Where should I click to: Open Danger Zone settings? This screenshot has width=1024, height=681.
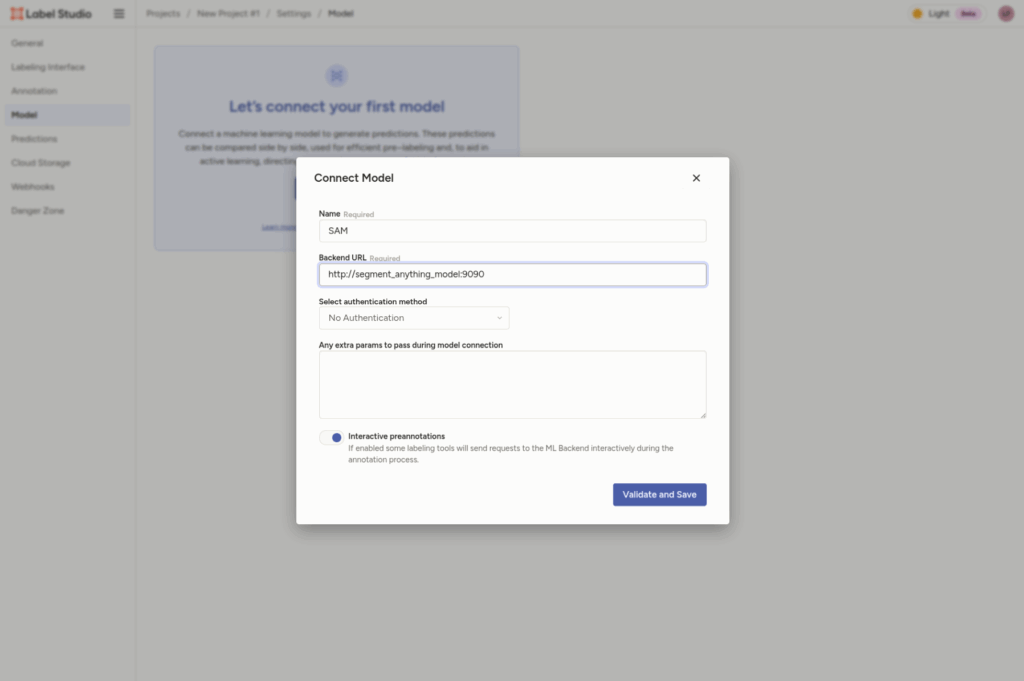[x=67, y=210]
